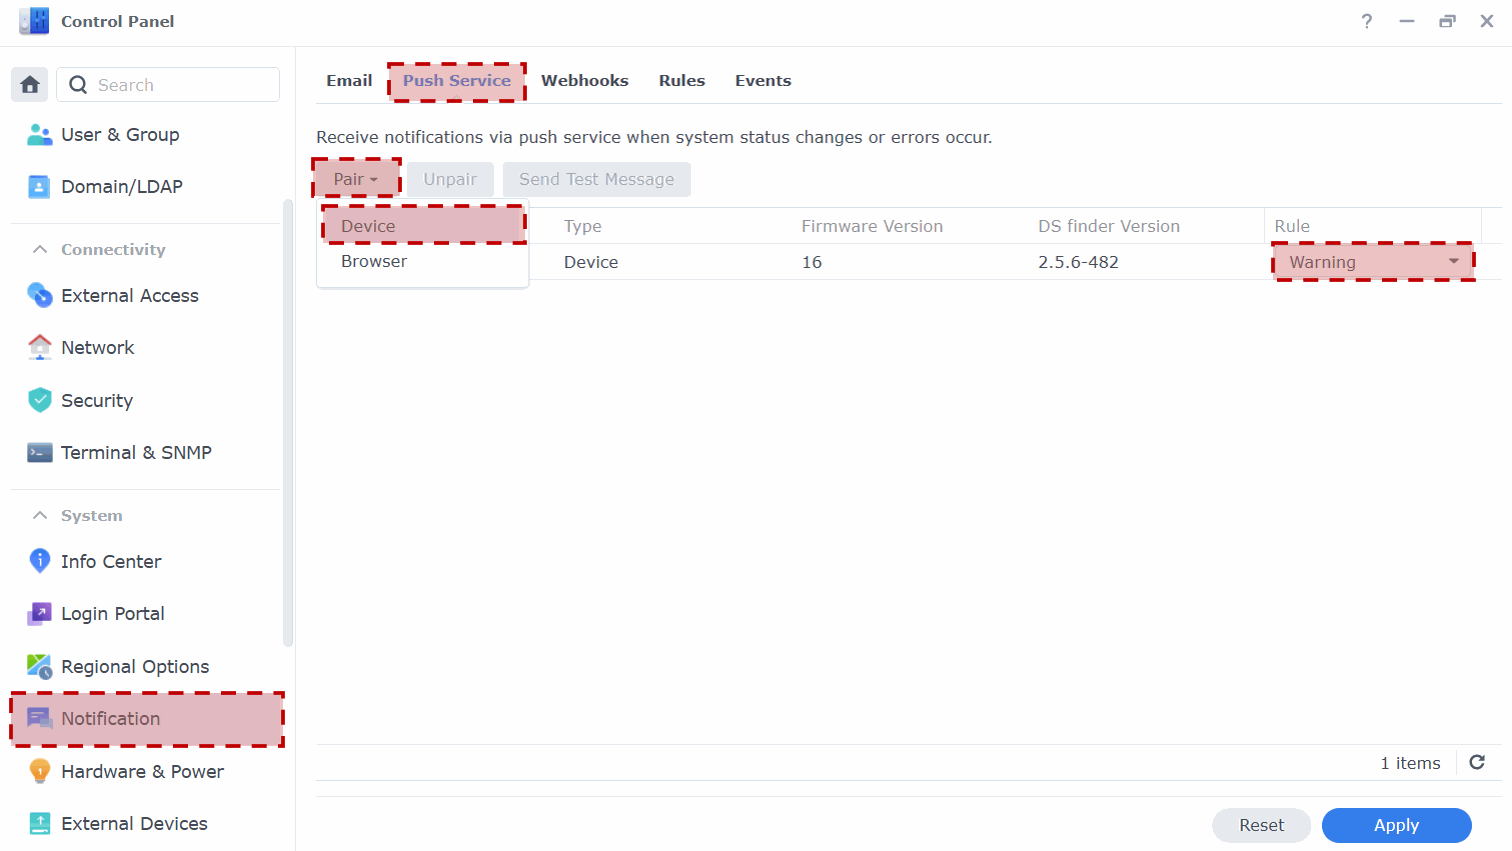
Task: Switch to the Events tab
Action: click(x=763, y=81)
